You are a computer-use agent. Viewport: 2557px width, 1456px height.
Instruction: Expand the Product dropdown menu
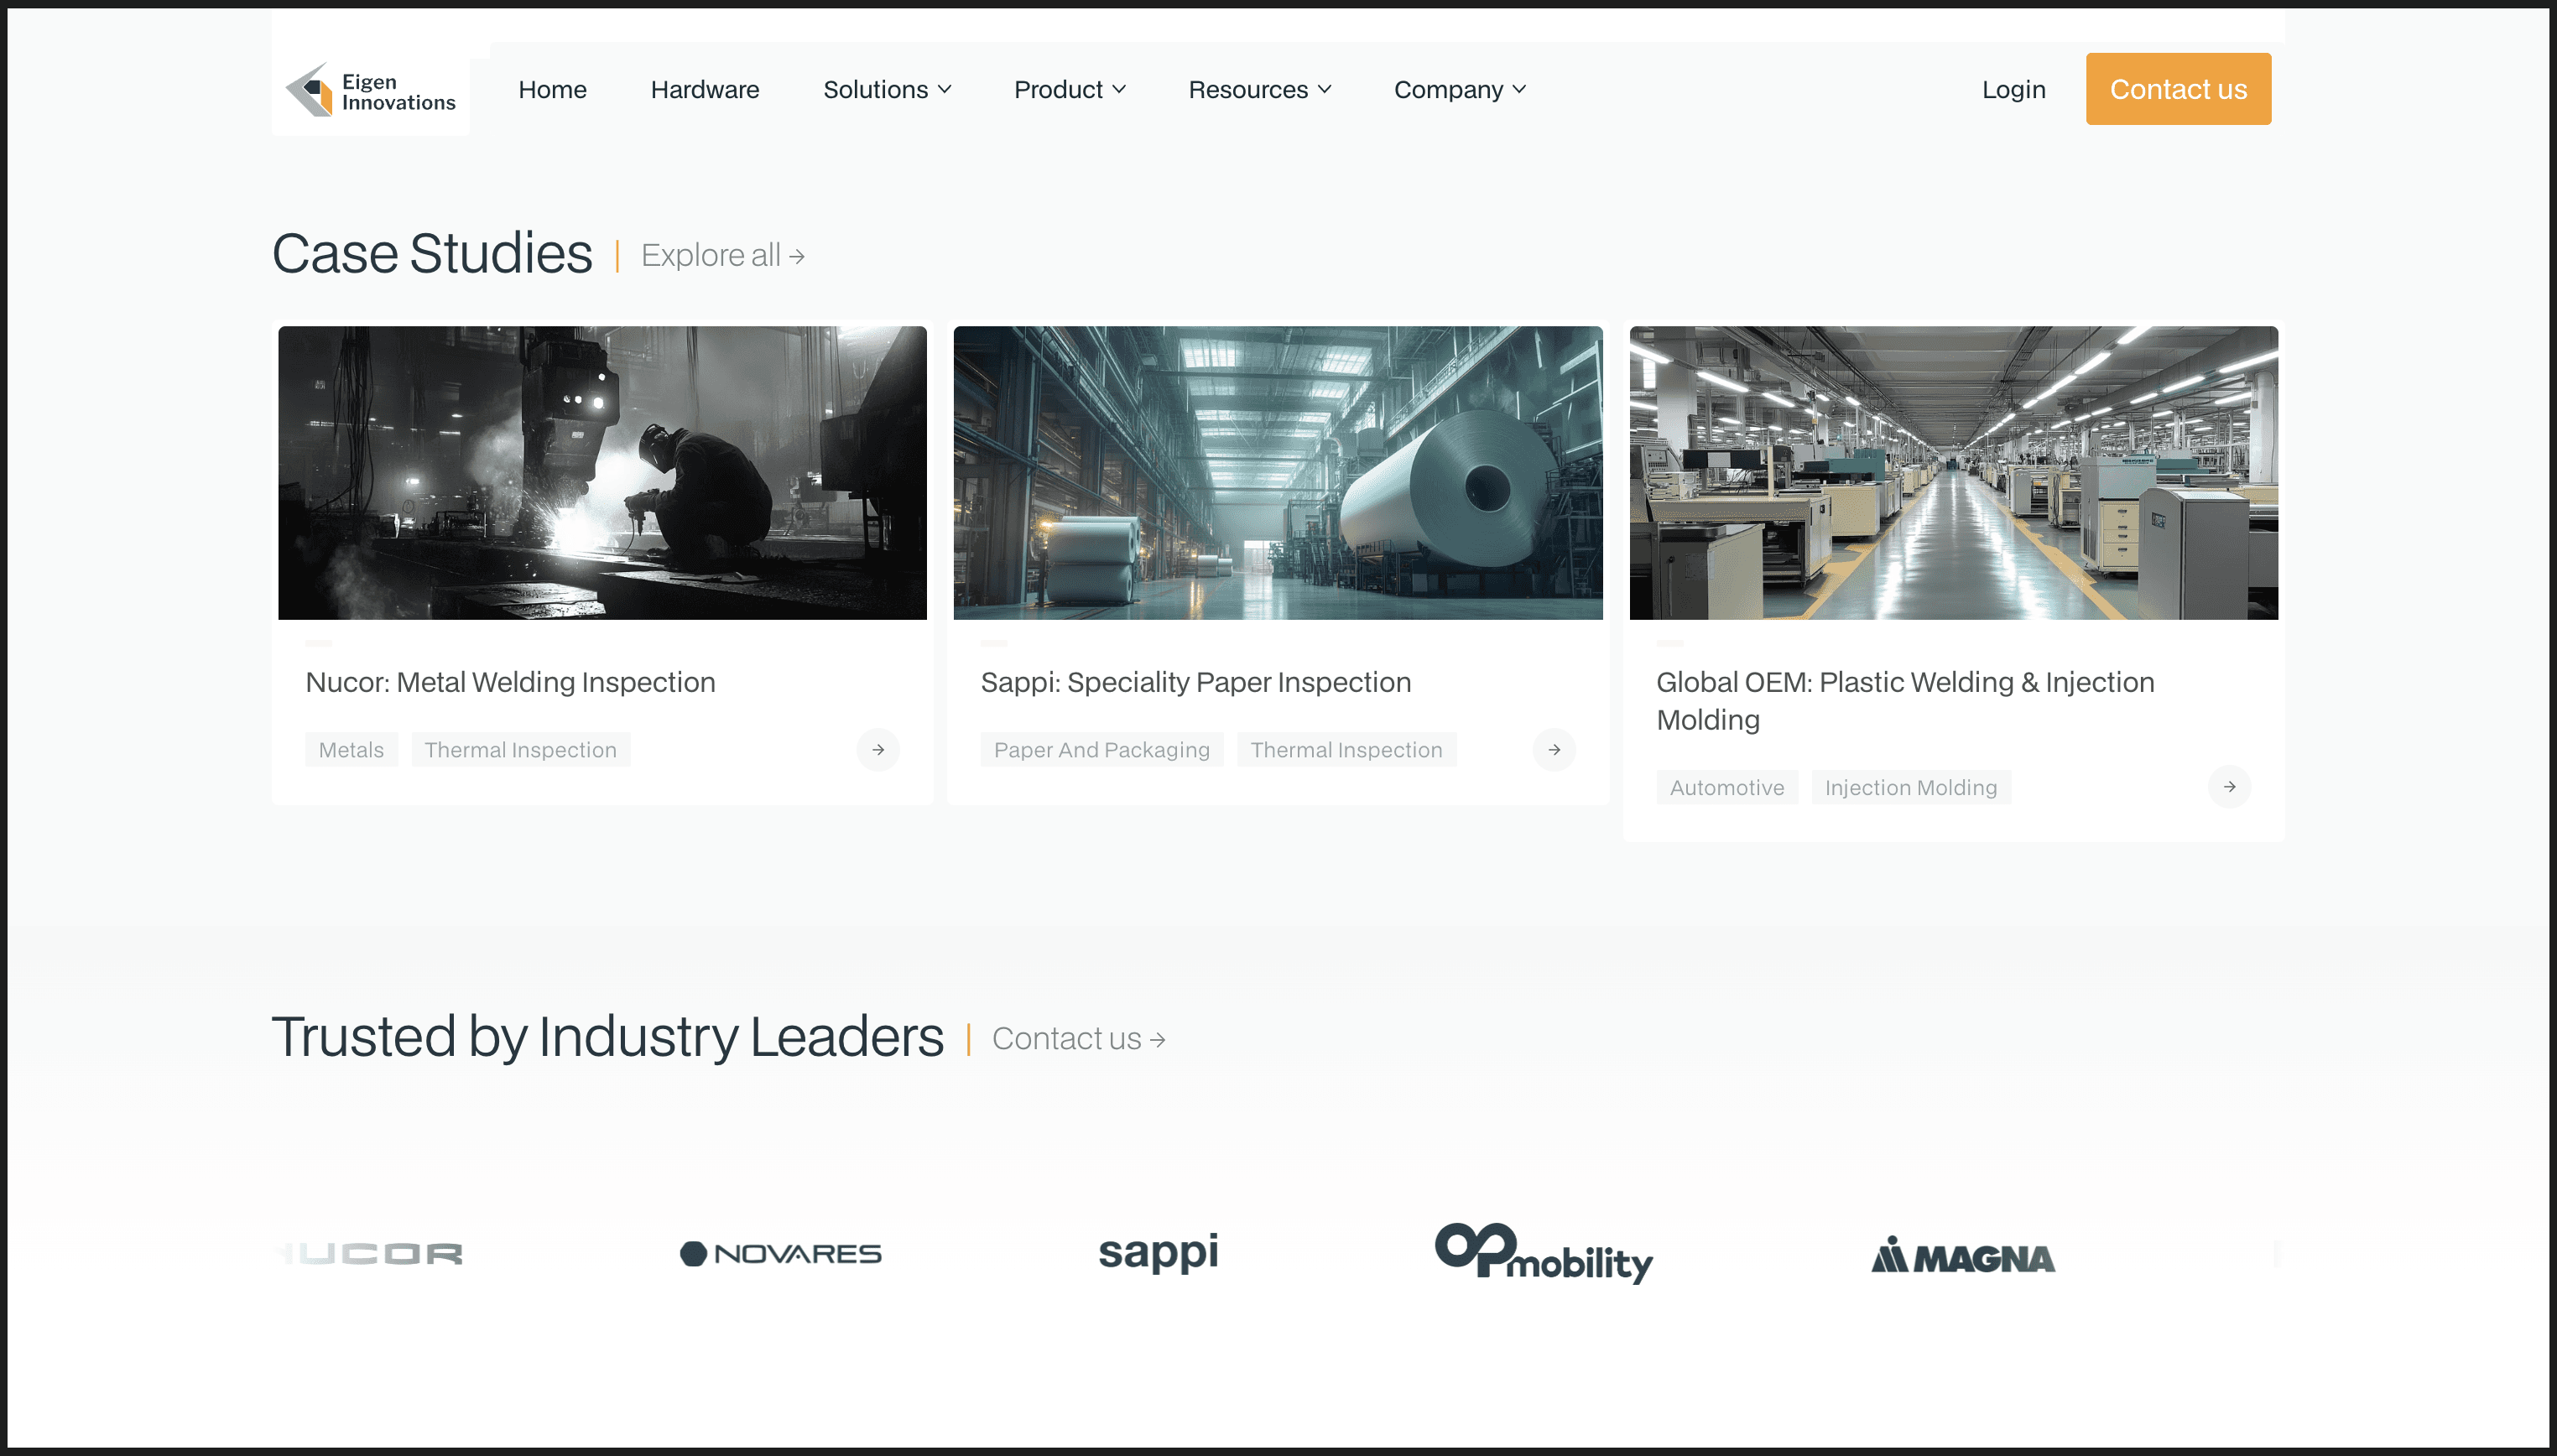[x=1069, y=90]
